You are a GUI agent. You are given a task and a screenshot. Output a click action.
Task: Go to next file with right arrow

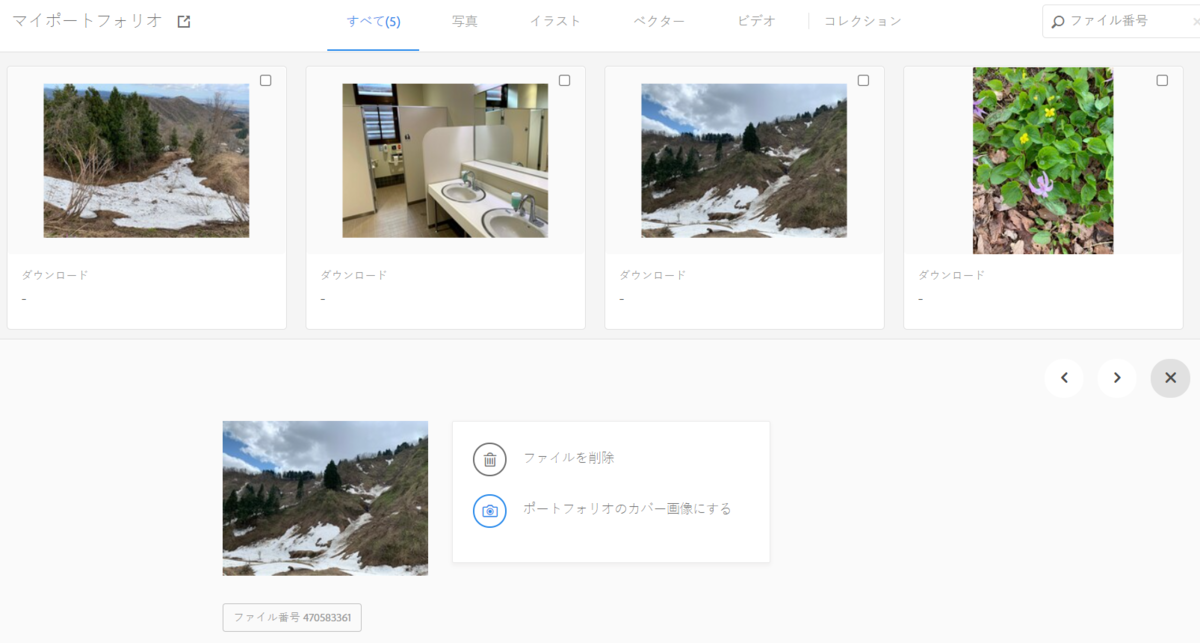1117,378
